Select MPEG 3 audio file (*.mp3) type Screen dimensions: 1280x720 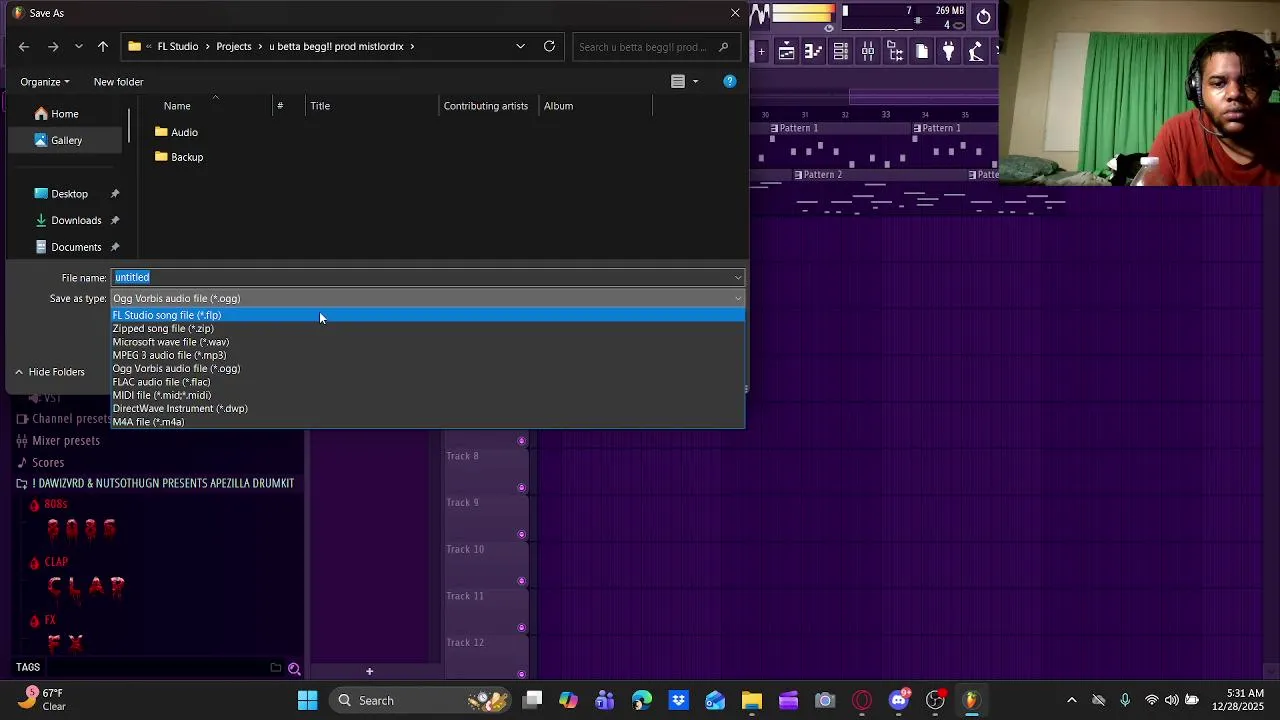428,355
